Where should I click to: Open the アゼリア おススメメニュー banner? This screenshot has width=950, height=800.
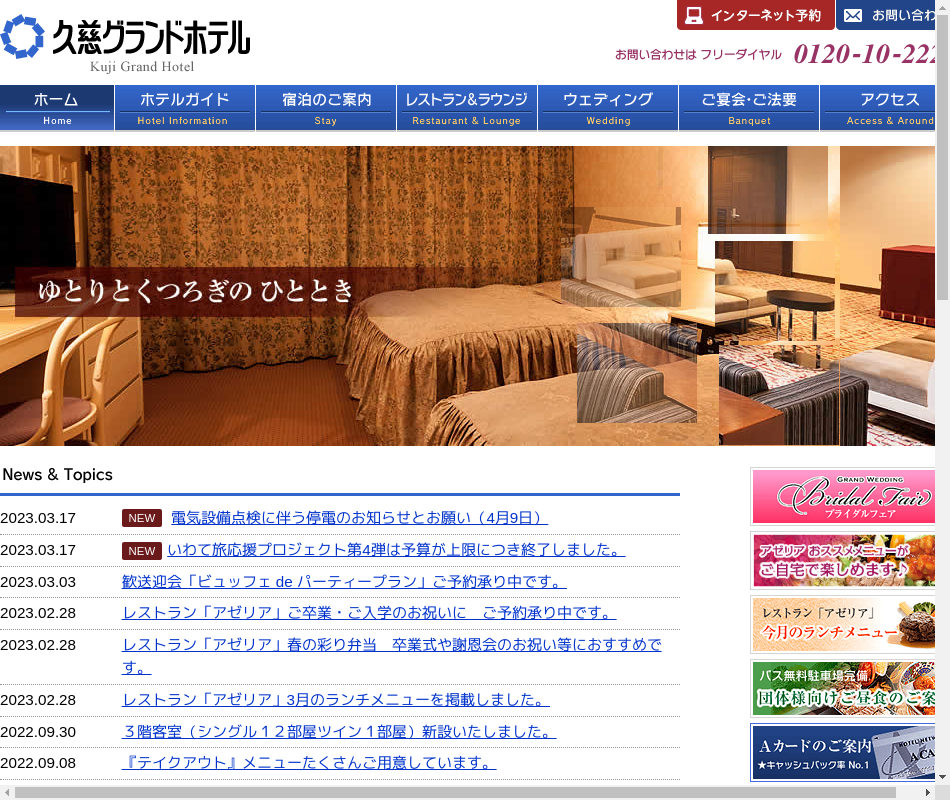coord(843,560)
